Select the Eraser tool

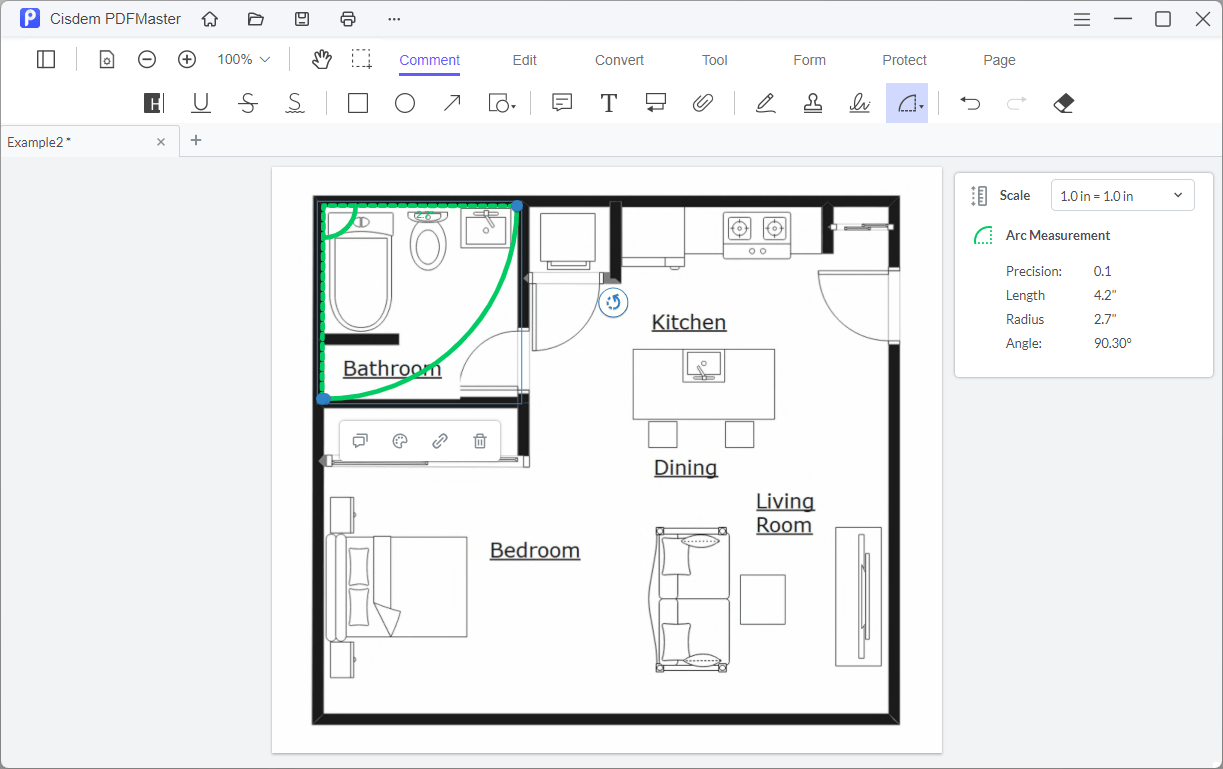point(1064,103)
